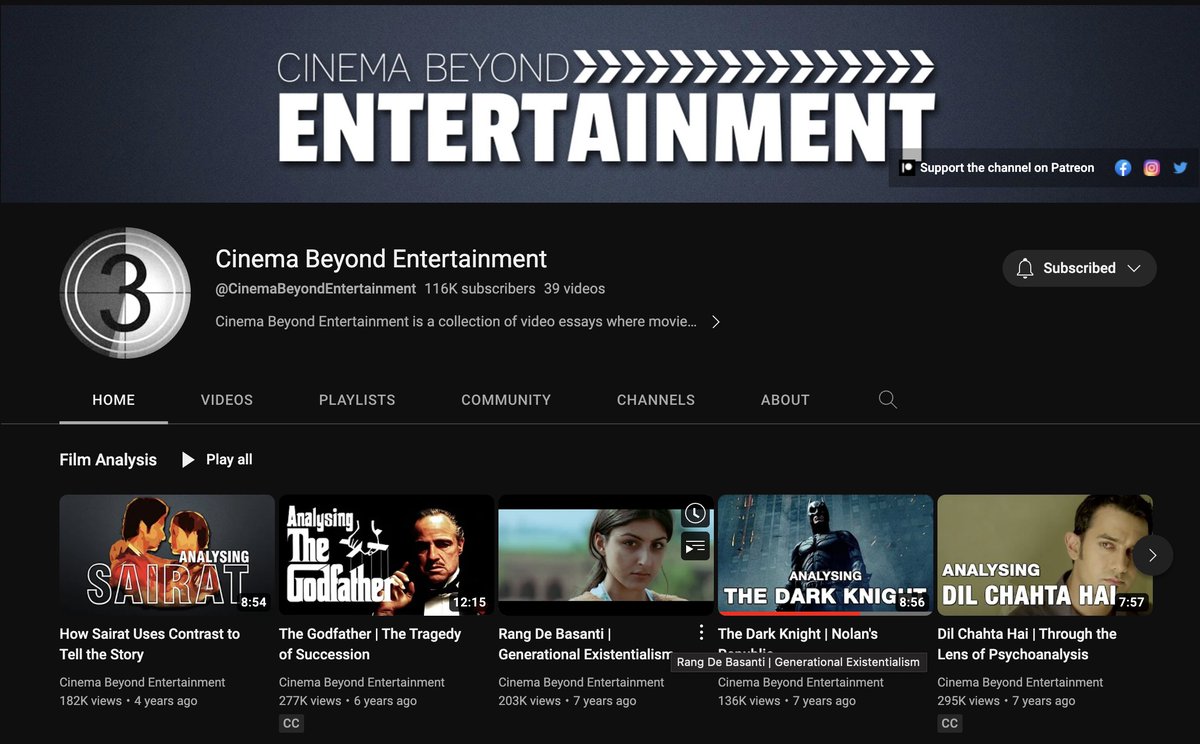Open the Sairat video thumbnail
Viewport: 1200px width, 744px height.
[x=167, y=555]
